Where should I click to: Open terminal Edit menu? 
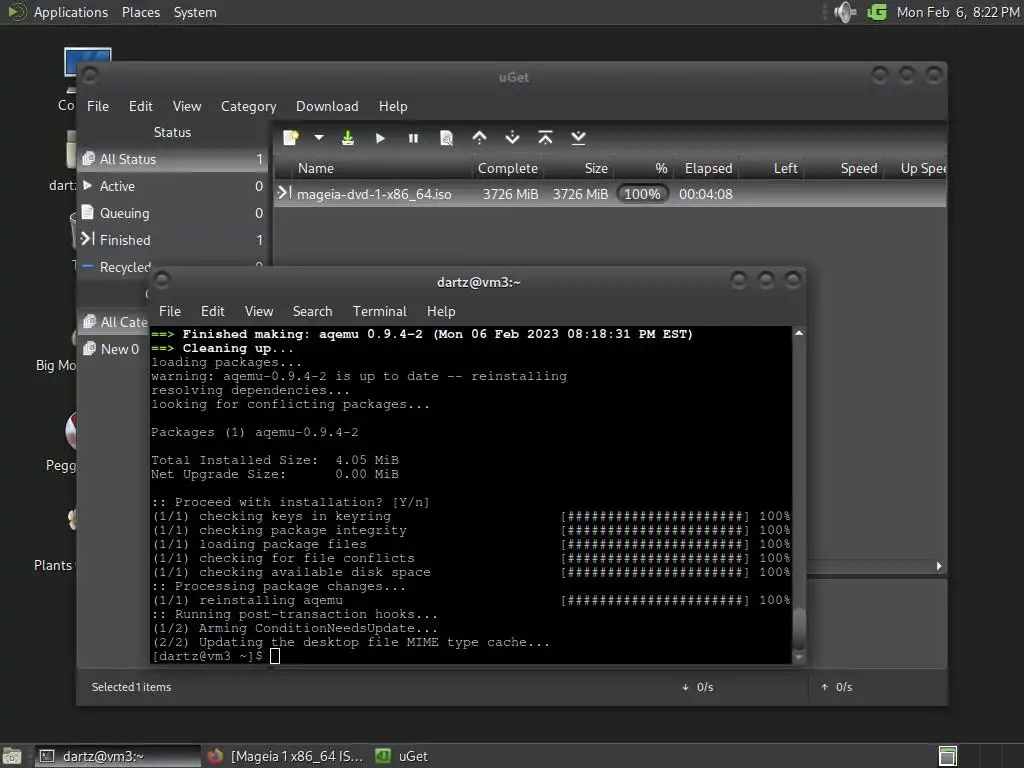pos(212,312)
